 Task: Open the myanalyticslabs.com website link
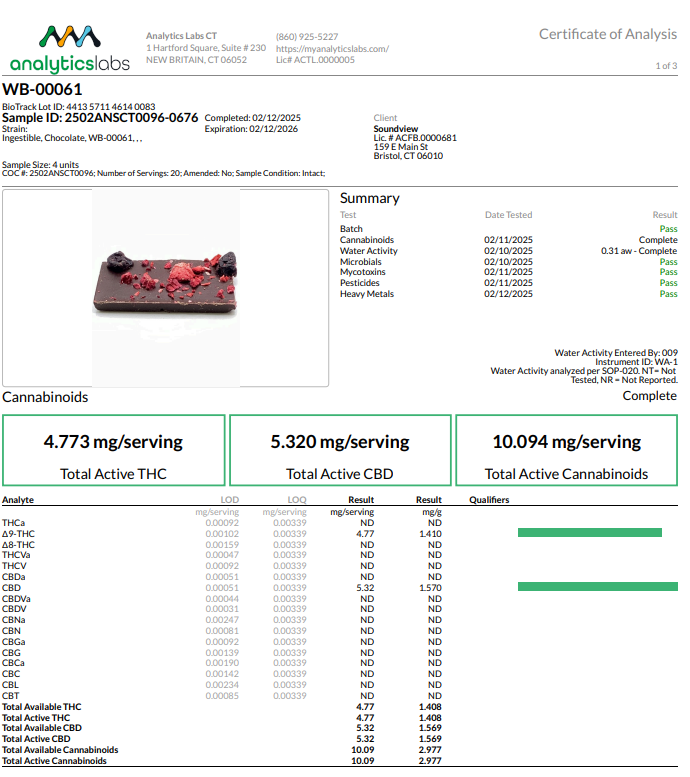click(x=332, y=49)
